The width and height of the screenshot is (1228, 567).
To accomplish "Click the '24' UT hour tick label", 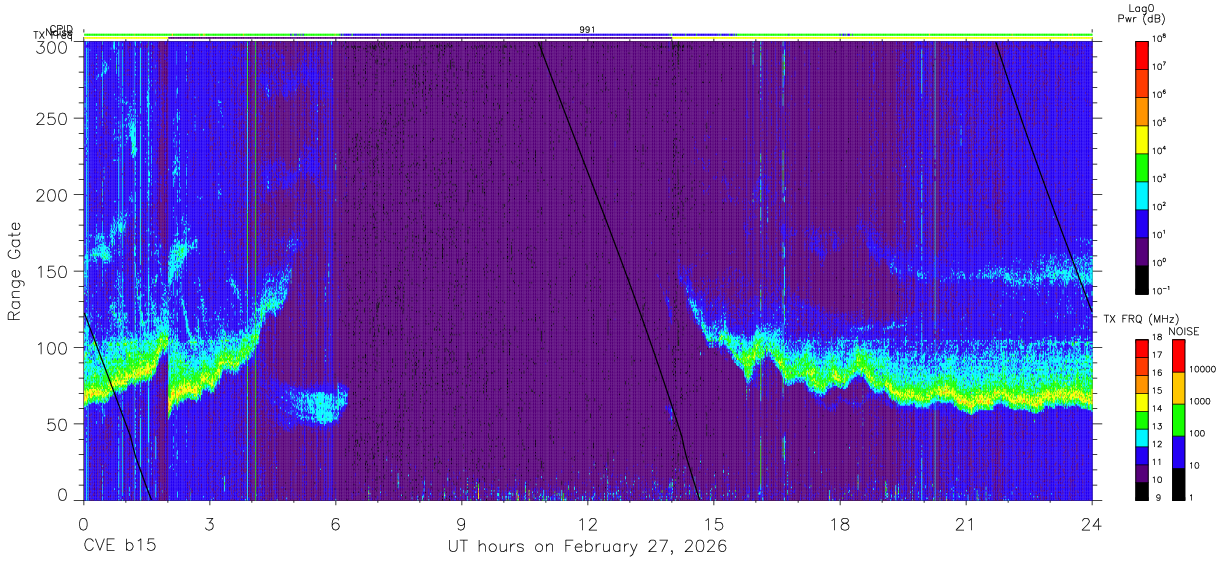I will (x=1091, y=524).
